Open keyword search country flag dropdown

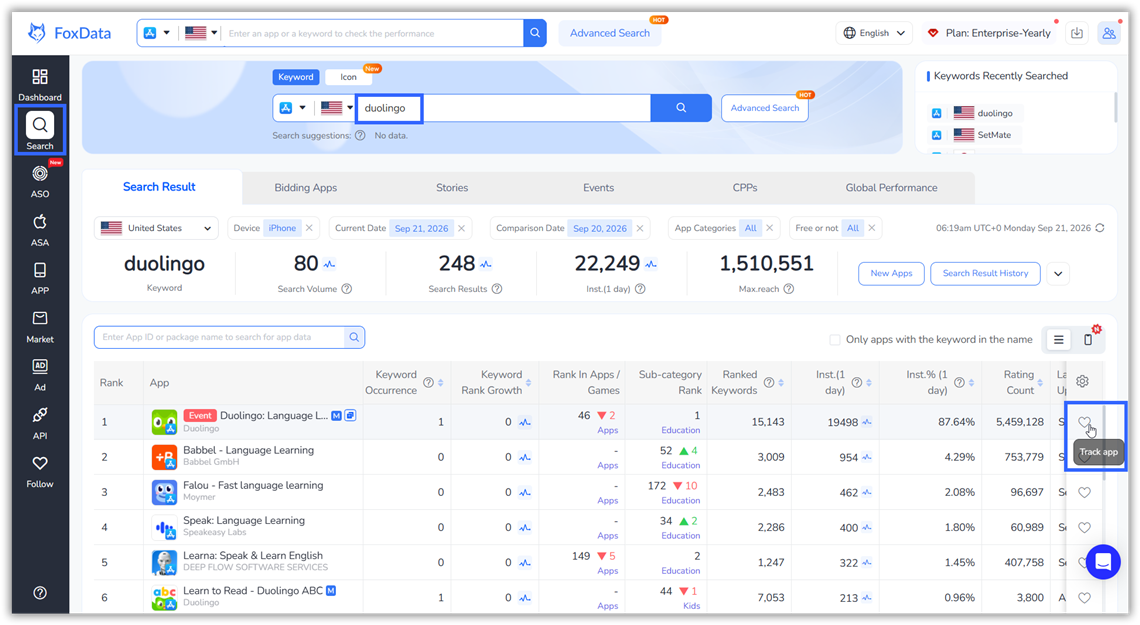click(x=337, y=108)
